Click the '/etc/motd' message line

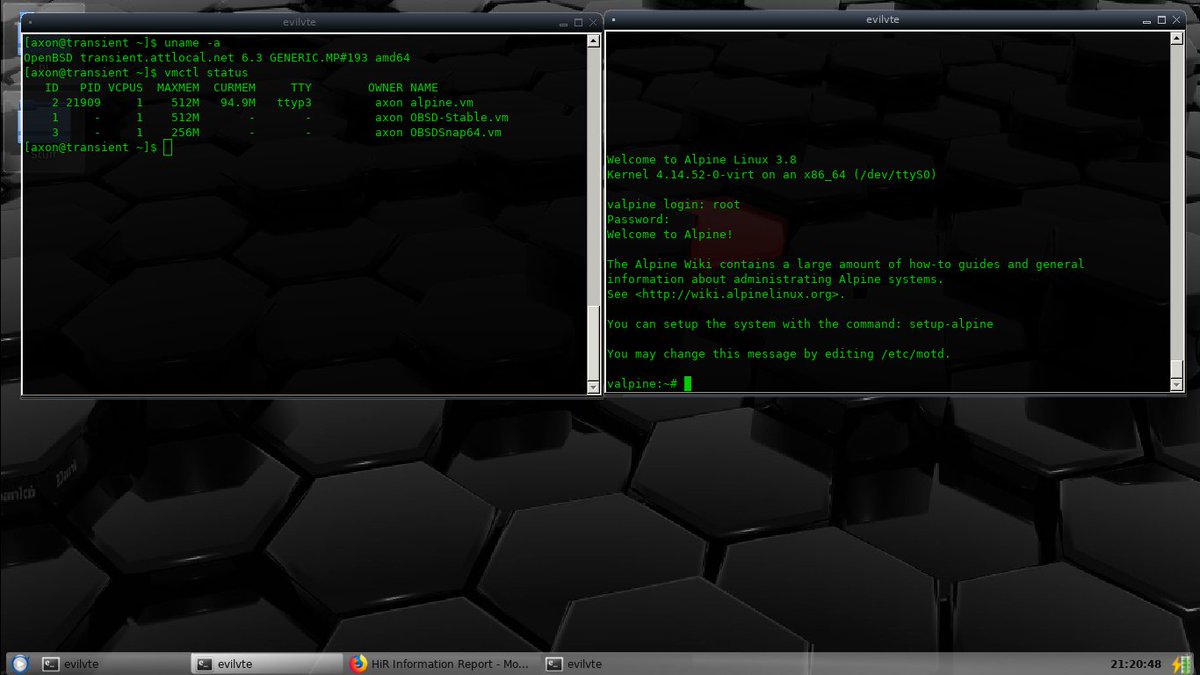[x=779, y=354]
